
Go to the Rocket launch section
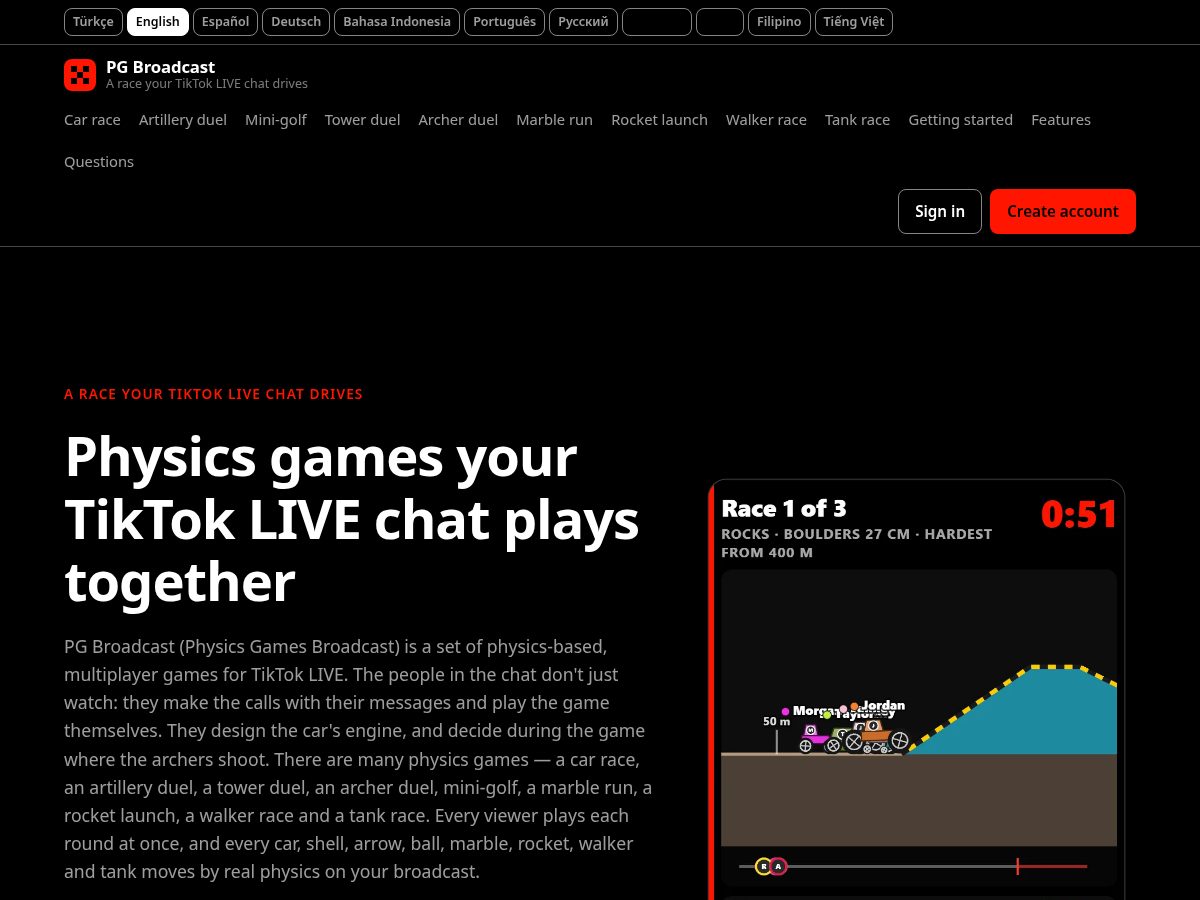pos(659,120)
